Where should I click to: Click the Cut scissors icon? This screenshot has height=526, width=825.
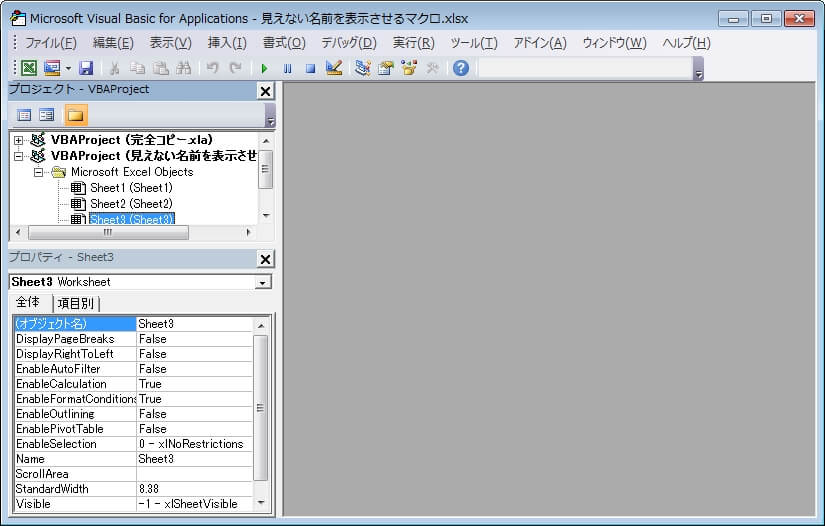(114, 68)
